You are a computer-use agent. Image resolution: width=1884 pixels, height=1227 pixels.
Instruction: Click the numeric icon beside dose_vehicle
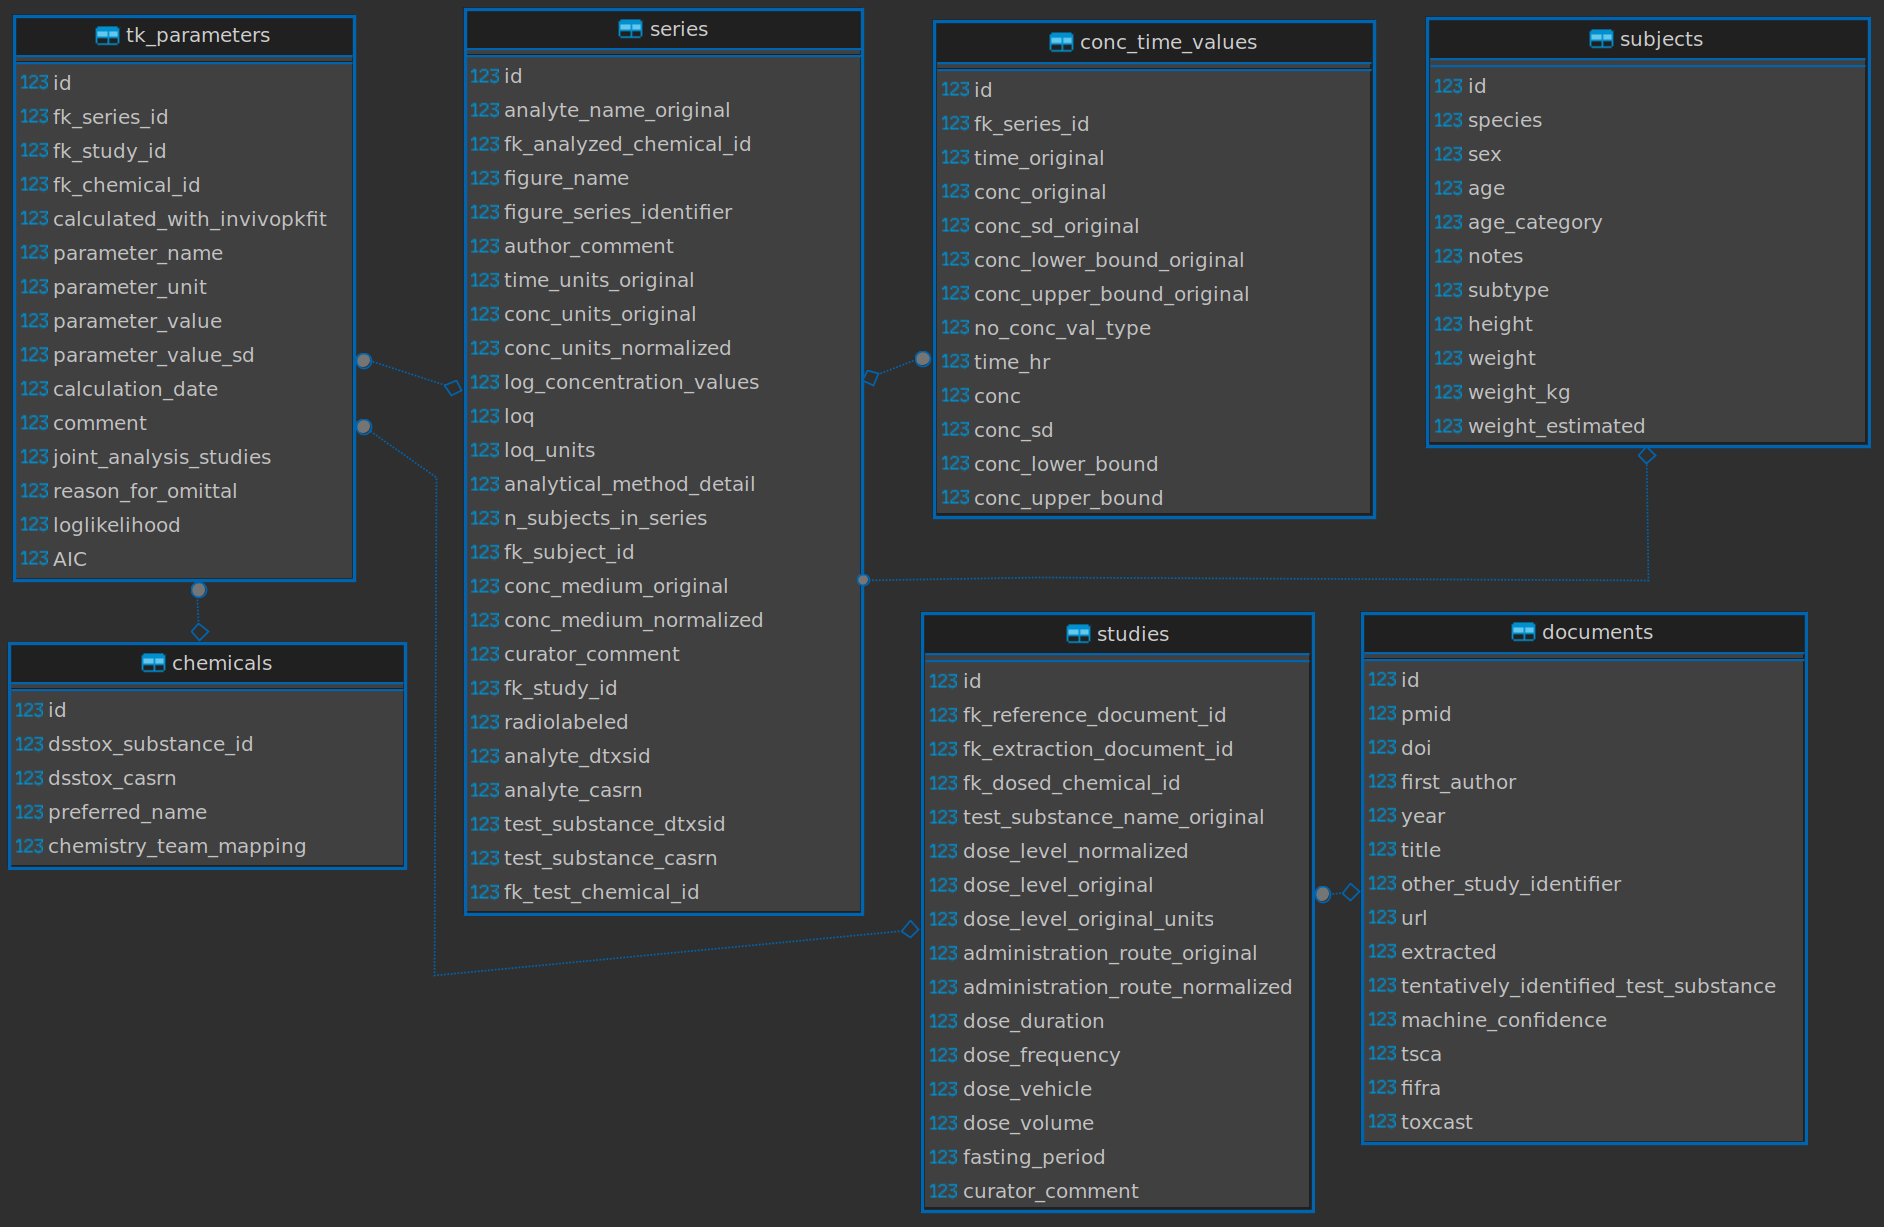tap(943, 1089)
